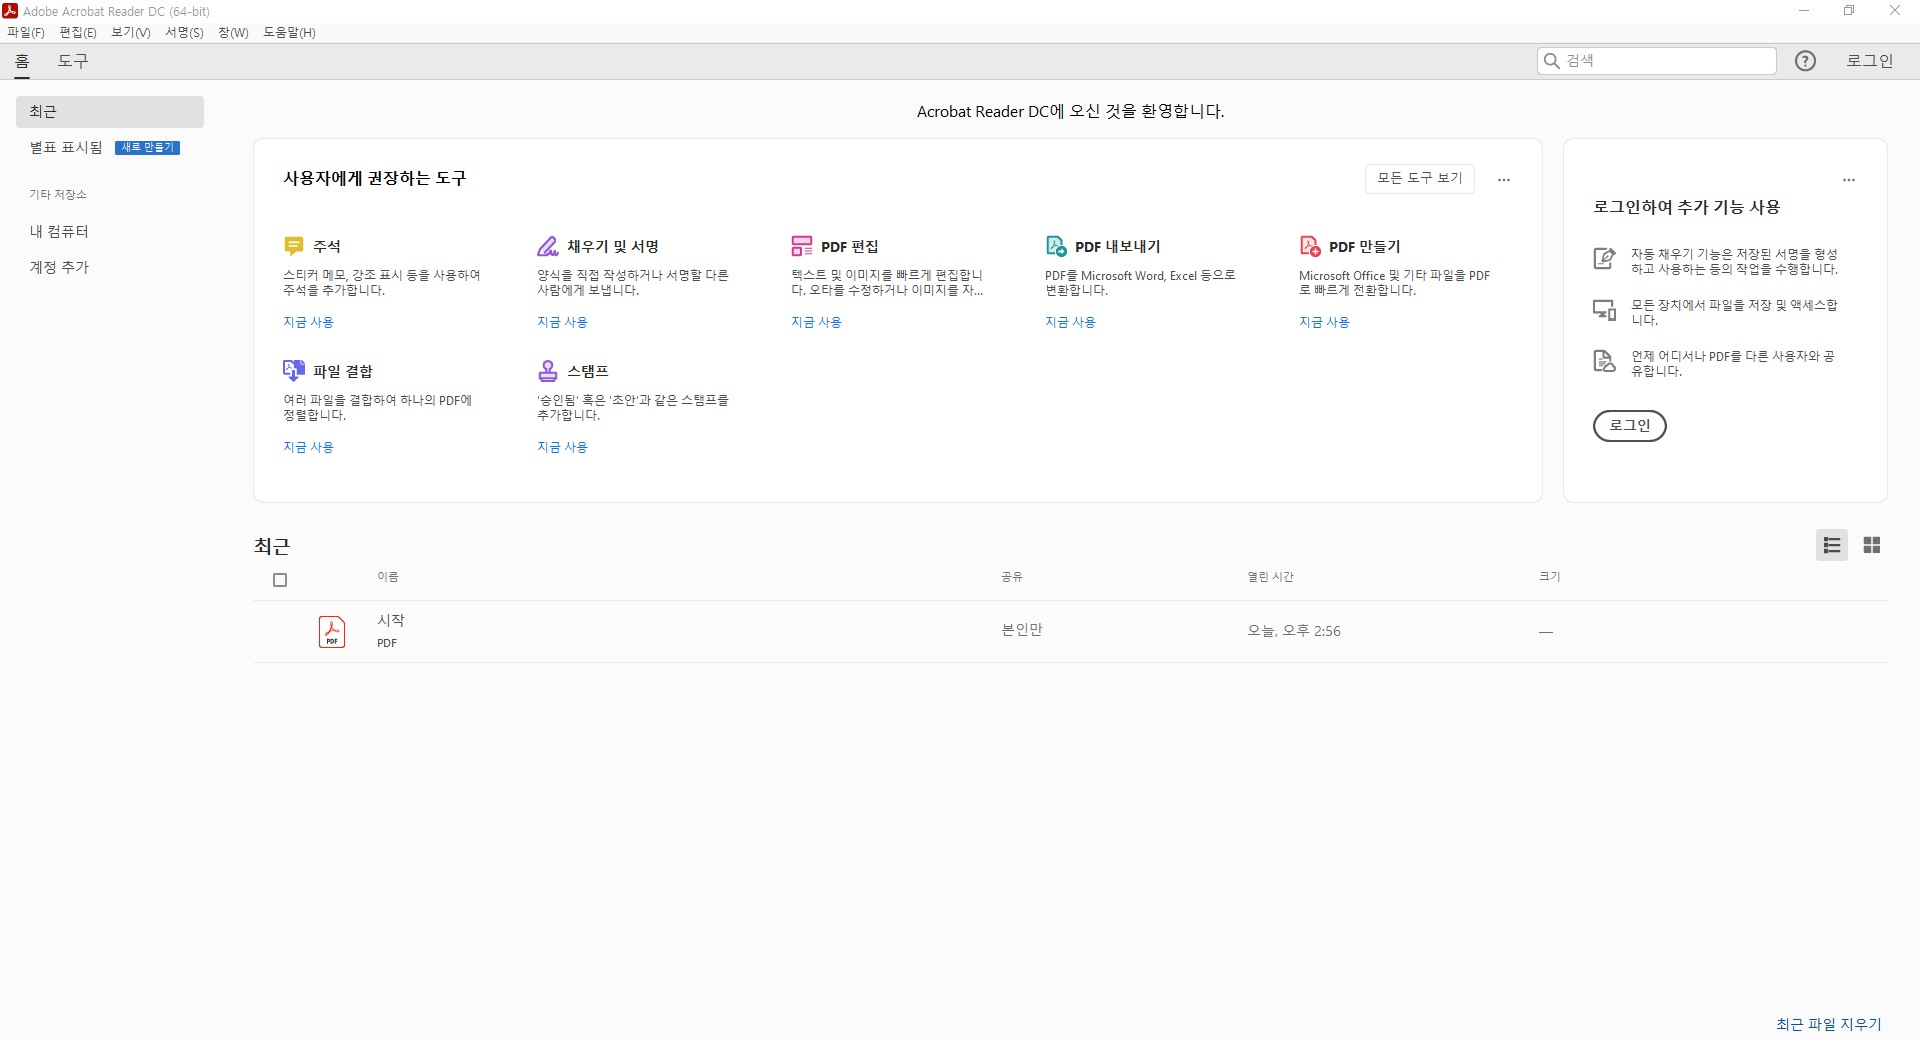Open more options for recommended tools panel
1920x1040 pixels.
point(1504,180)
